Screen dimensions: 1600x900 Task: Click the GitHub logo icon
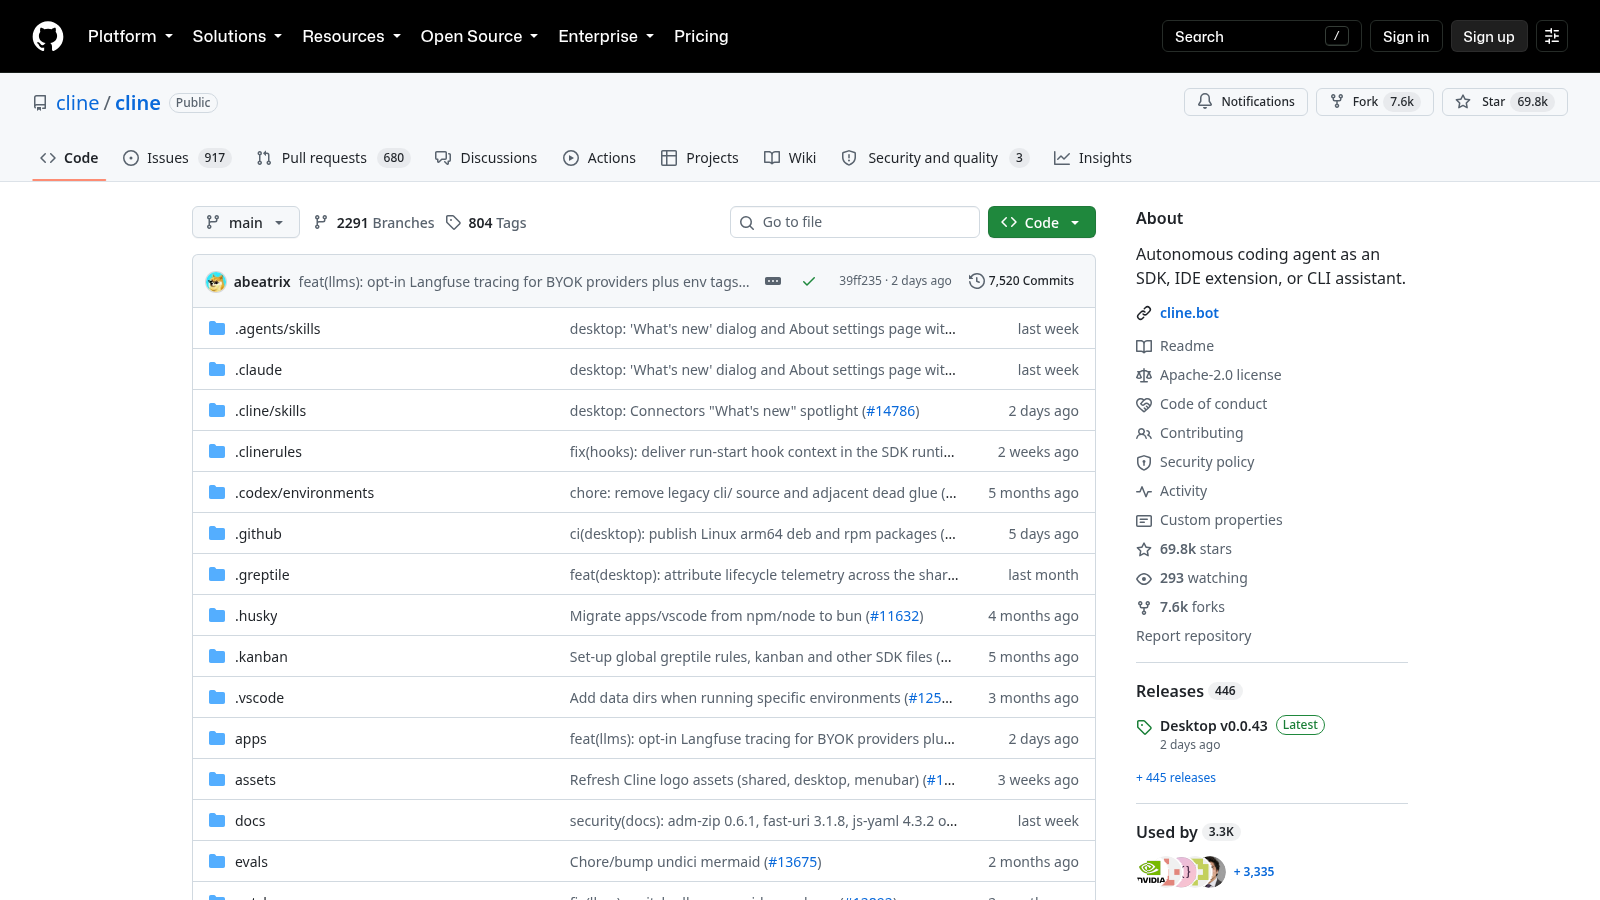[48, 36]
